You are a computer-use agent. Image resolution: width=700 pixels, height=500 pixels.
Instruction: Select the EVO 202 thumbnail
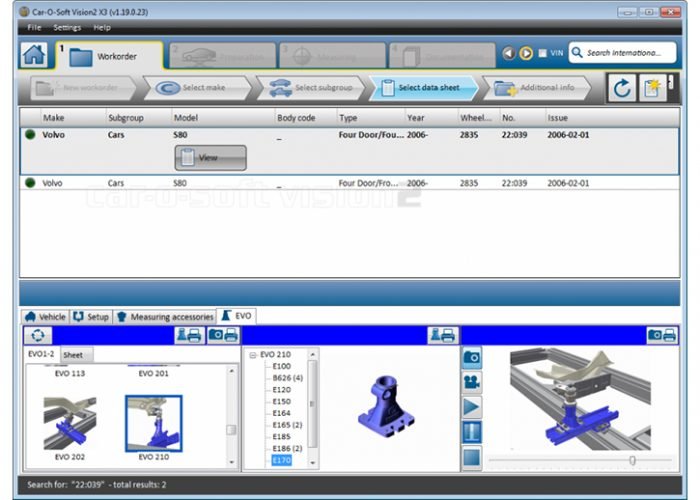pos(70,422)
